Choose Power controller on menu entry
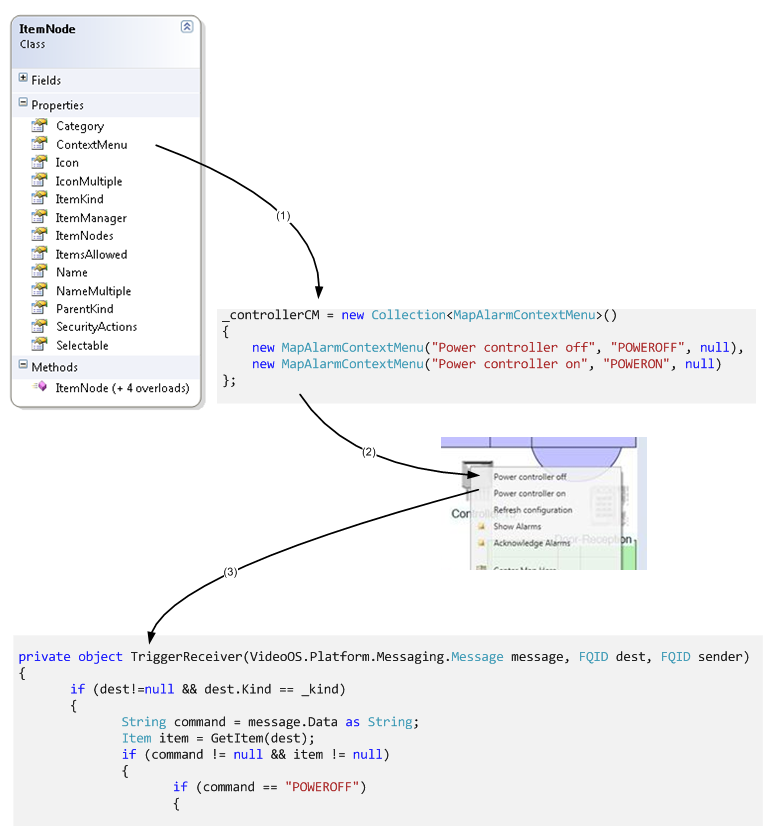 pos(529,493)
